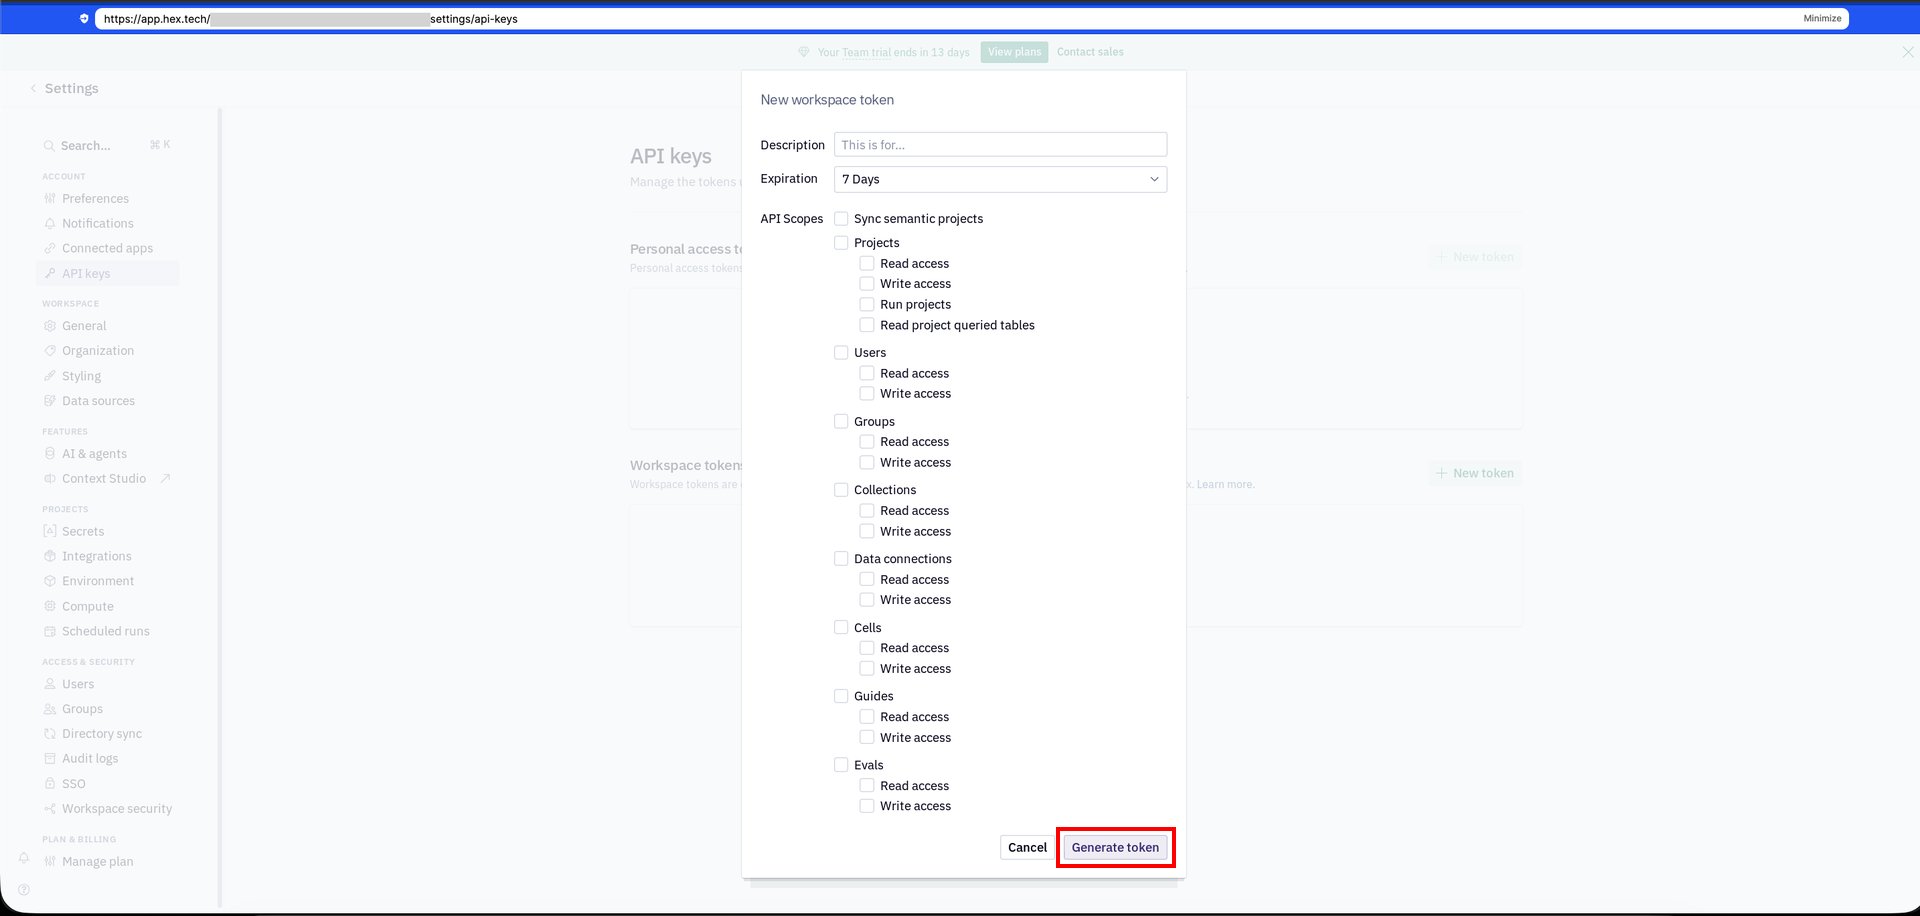Click the Context Studio external link arrow
Screen dimensions: 1920x916
166,479
